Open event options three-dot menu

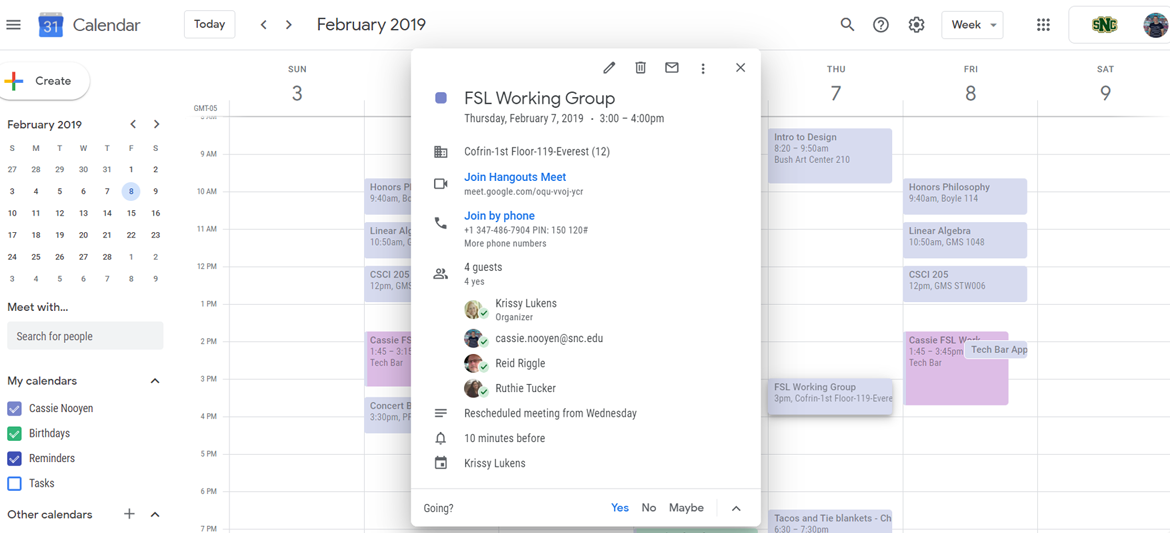[x=703, y=68]
